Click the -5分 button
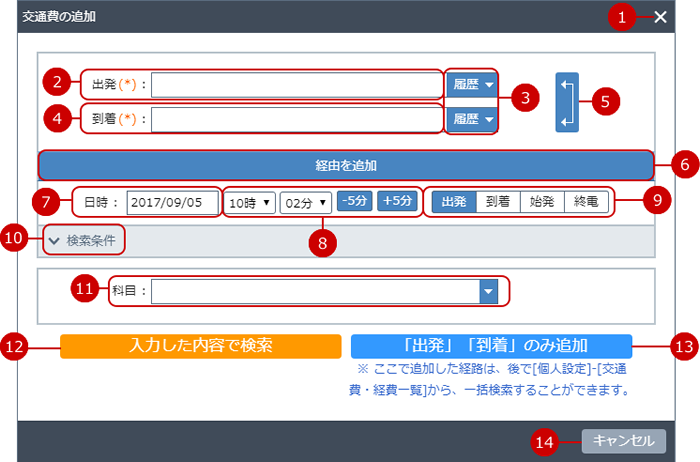The image size is (700, 462). [353, 201]
